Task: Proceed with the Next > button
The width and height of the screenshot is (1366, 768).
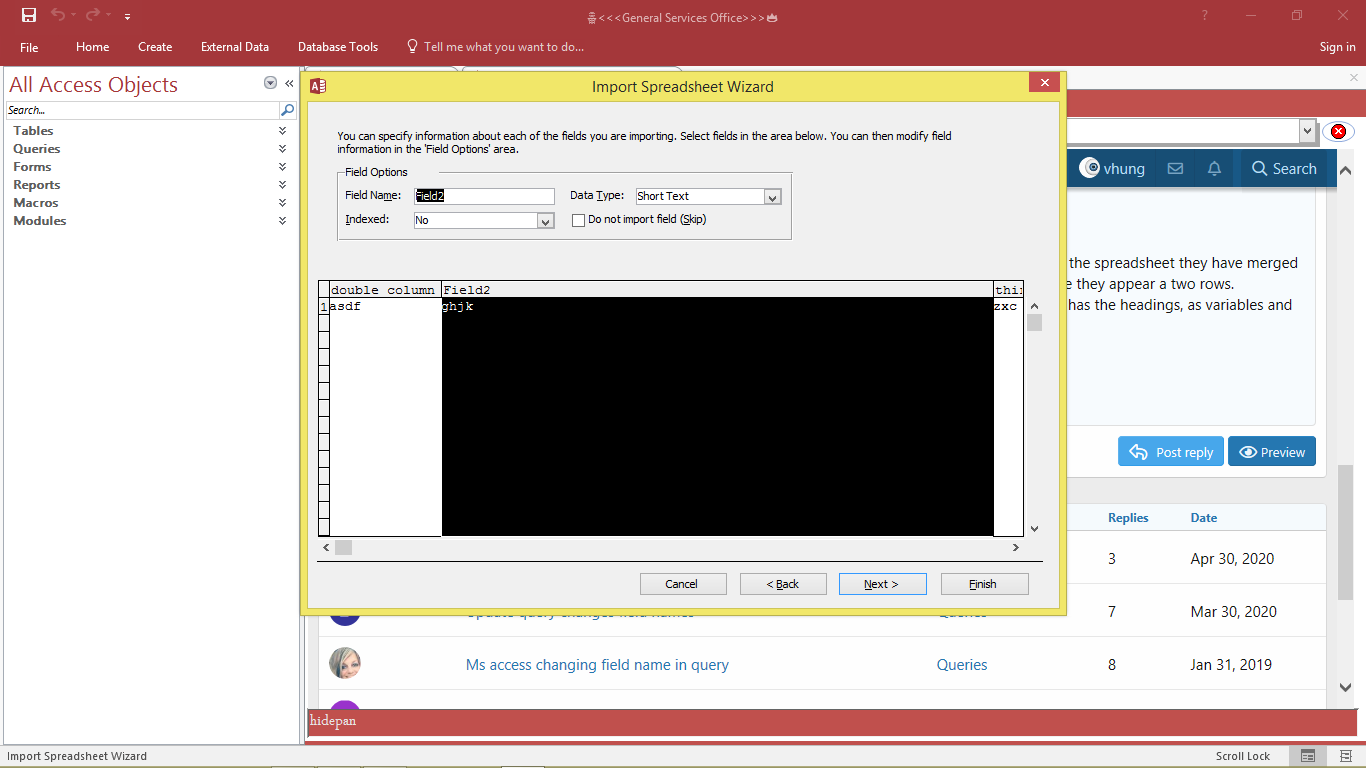Action: [882, 584]
